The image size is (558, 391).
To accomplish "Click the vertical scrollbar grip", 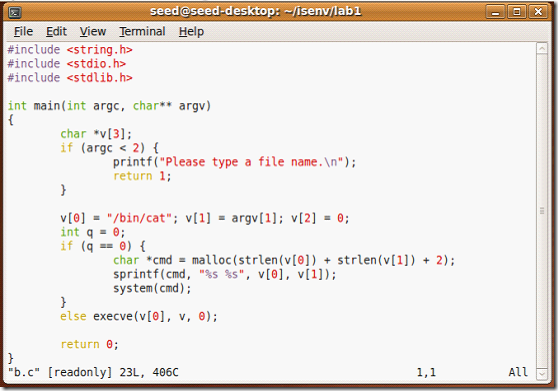I will coord(542,211).
